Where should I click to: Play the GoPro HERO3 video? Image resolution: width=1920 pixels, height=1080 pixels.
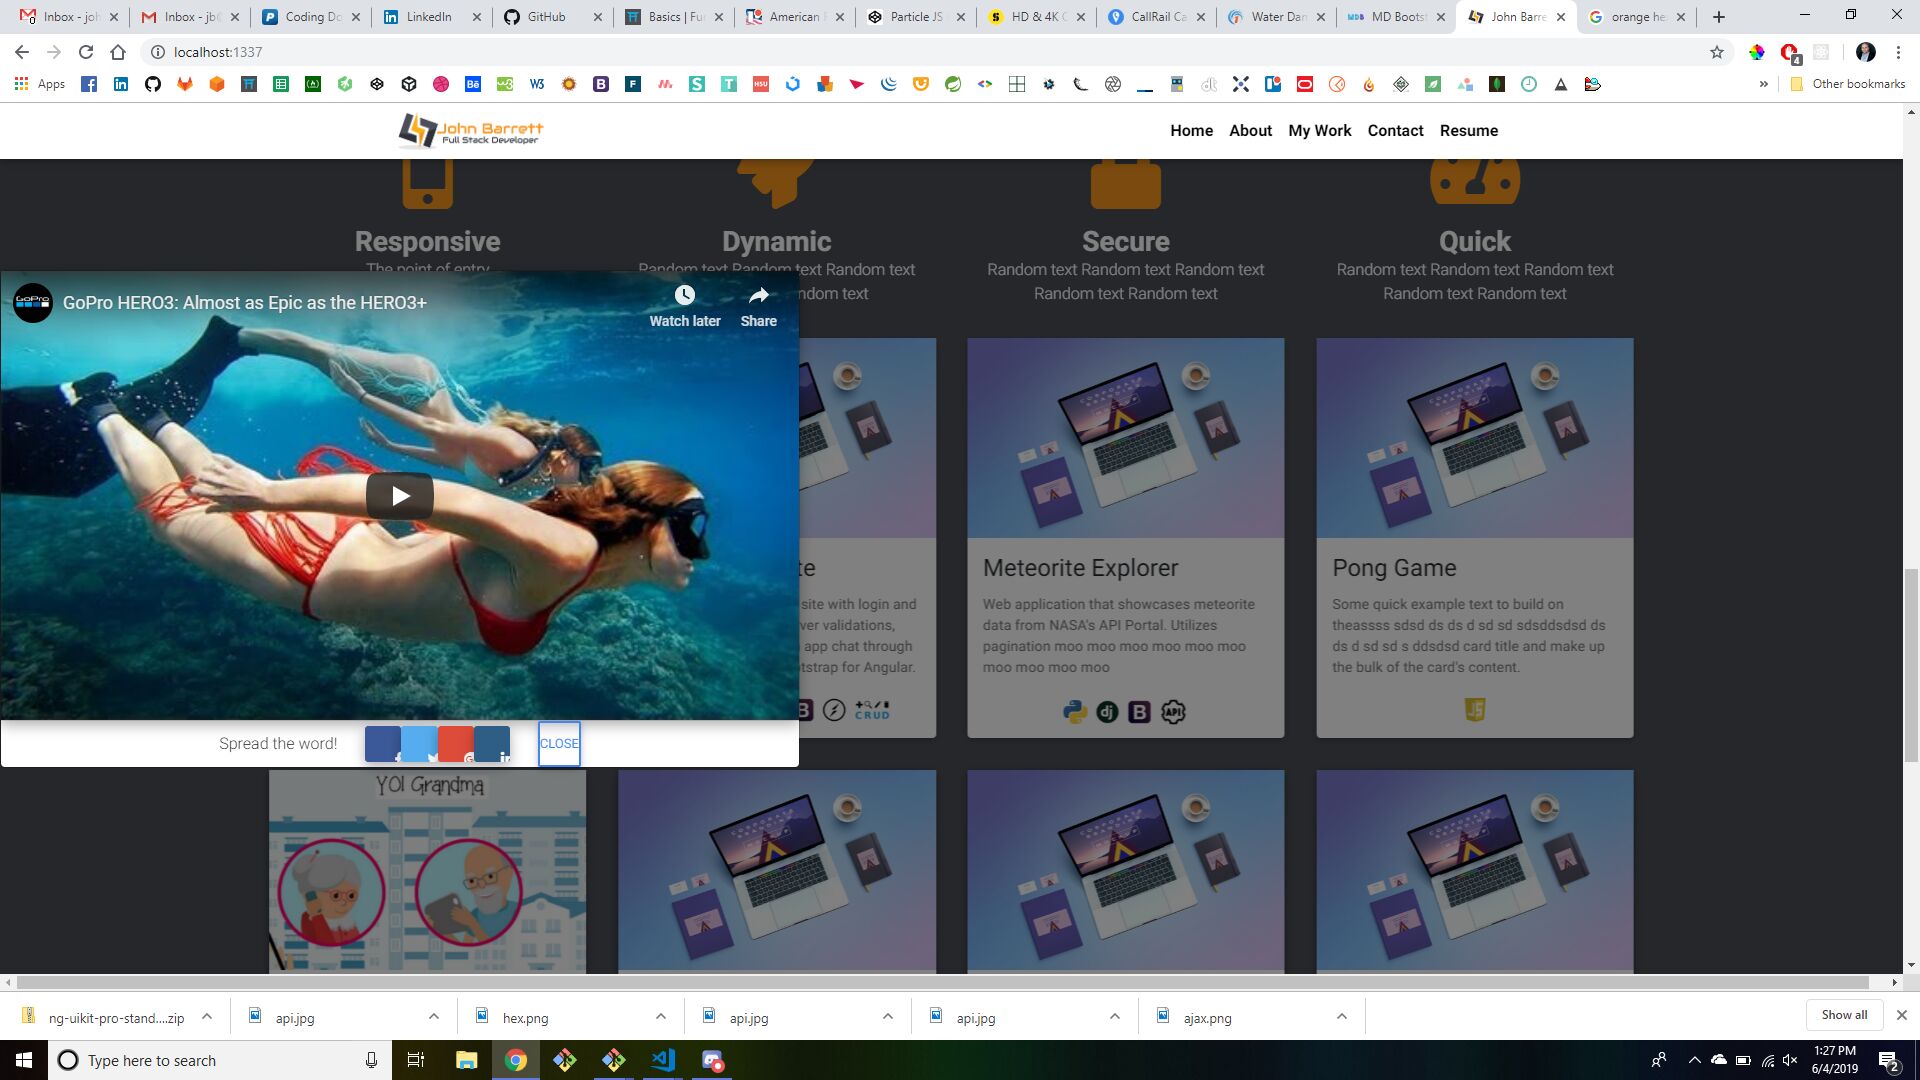click(400, 496)
